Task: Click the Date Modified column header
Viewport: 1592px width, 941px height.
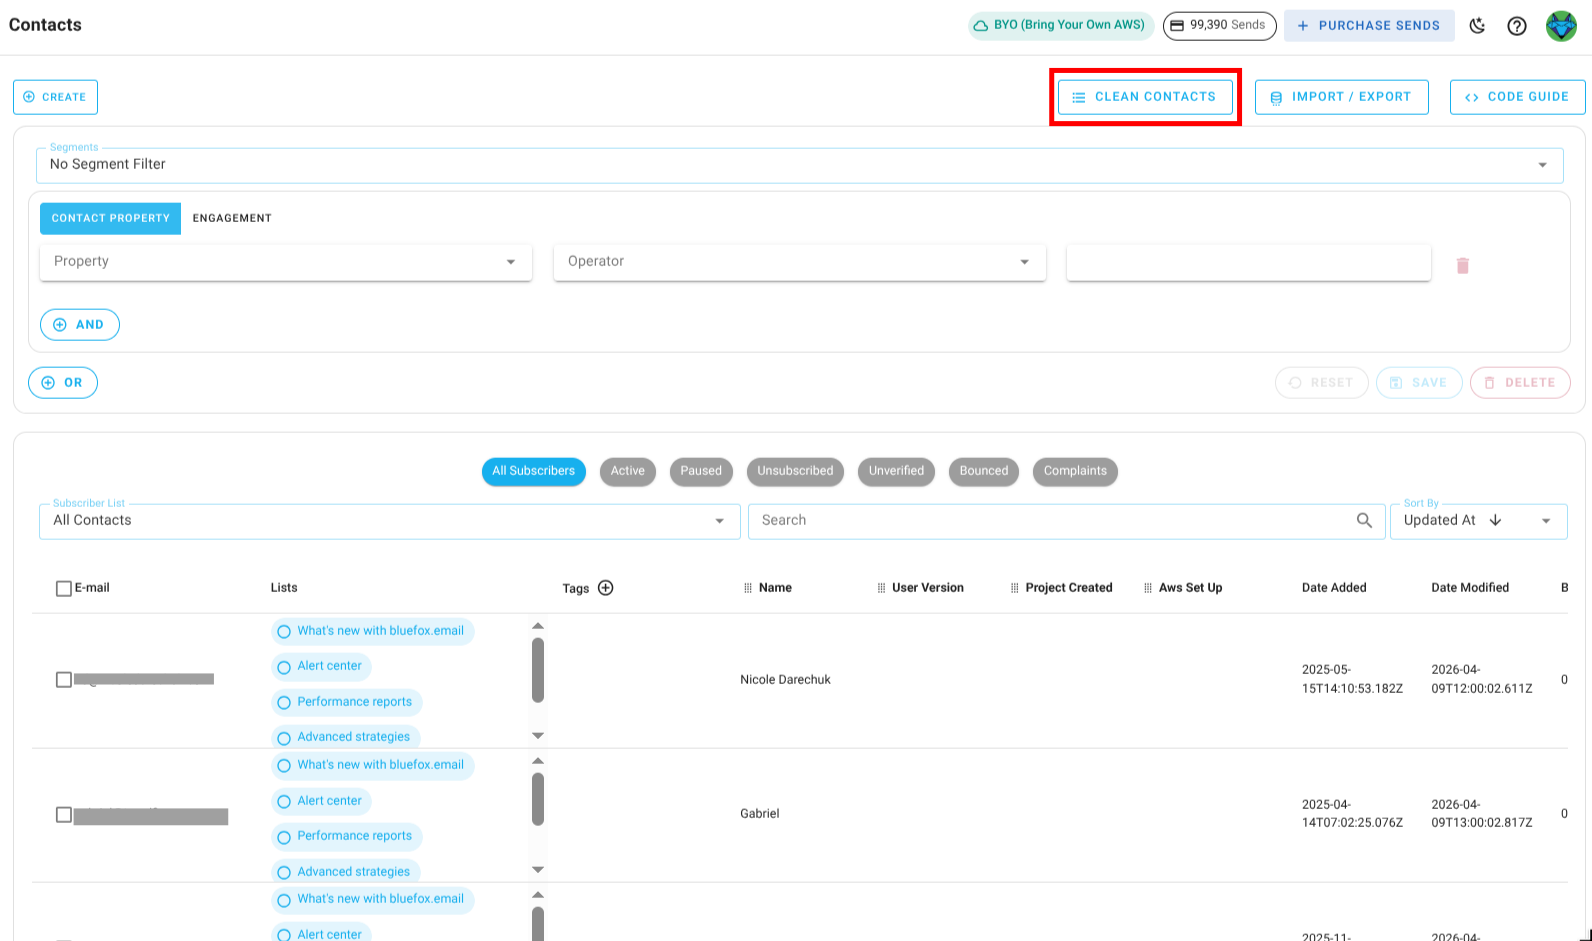Action: point(1470,588)
